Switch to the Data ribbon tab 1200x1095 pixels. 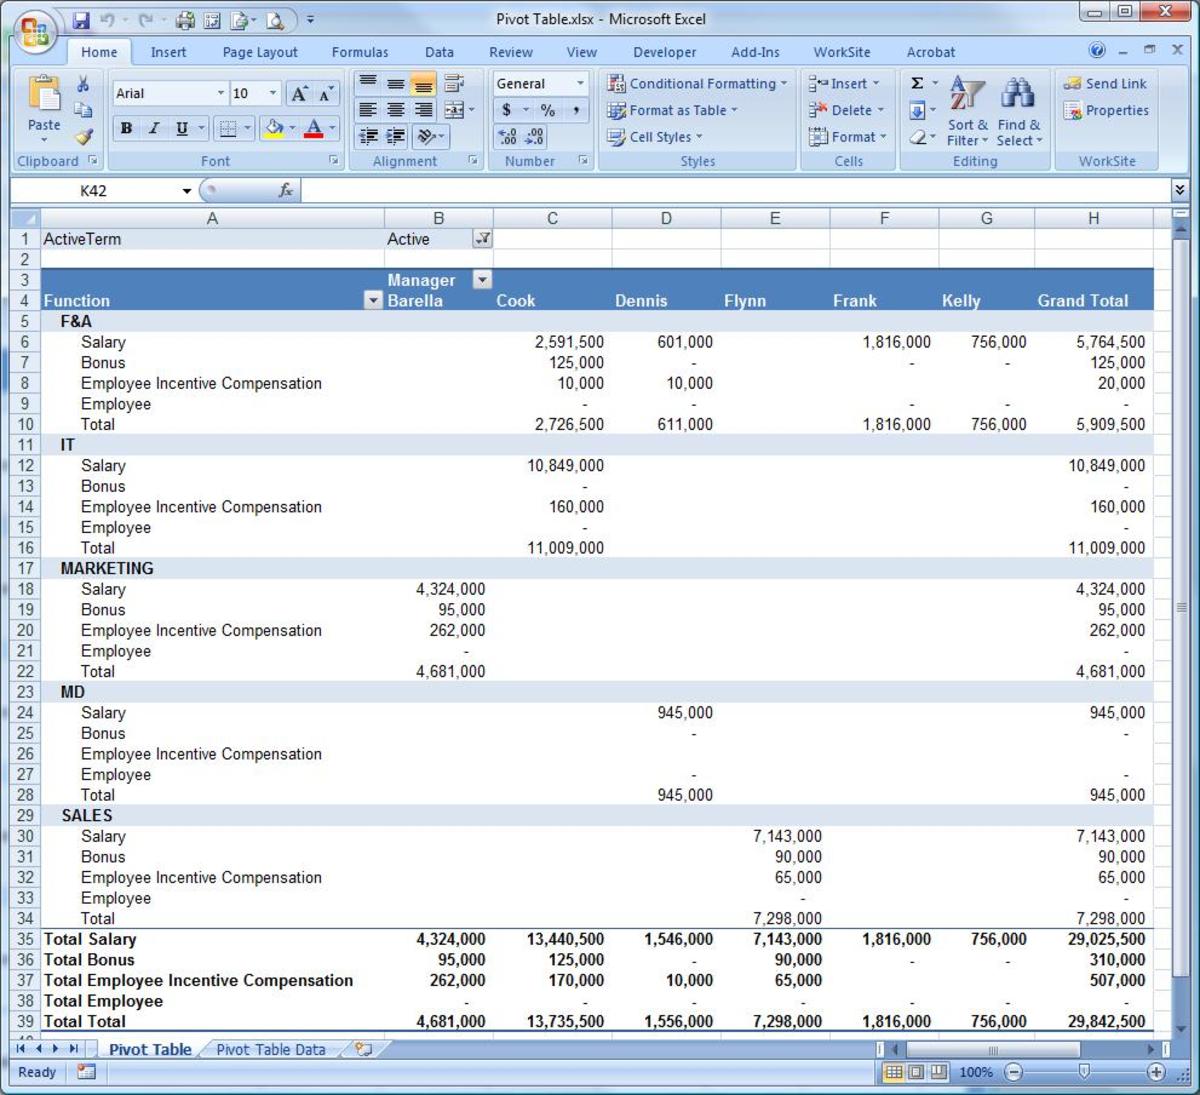pos(439,52)
